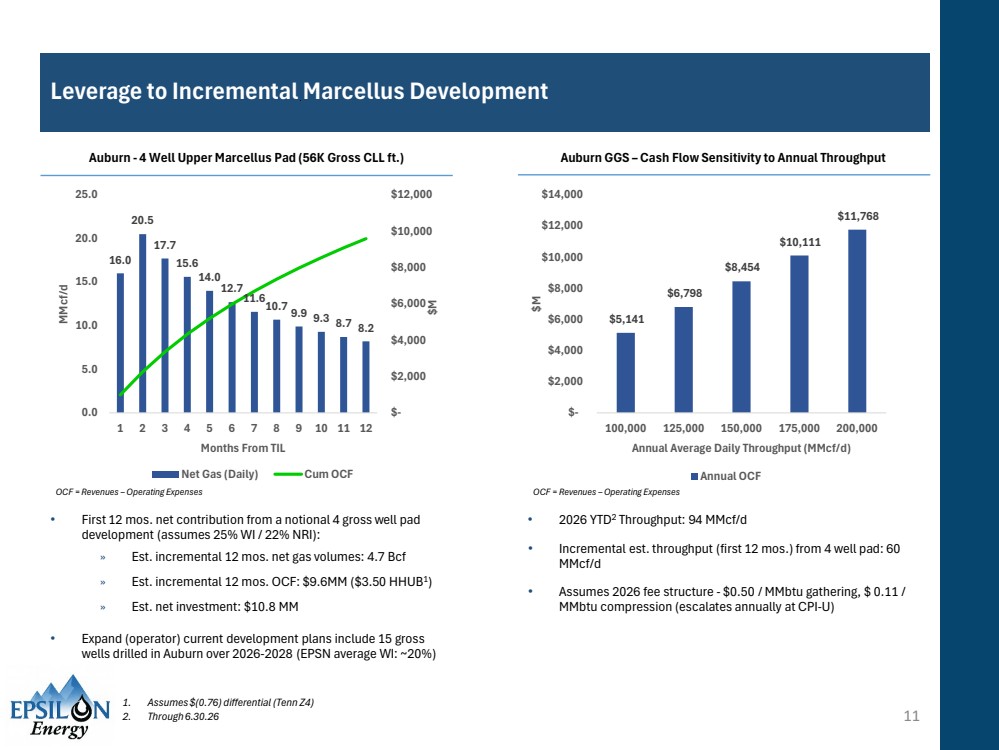Click the left chart's '25.0' axis value
999x750 pixels.
pyautogui.click(x=87, y=194)
